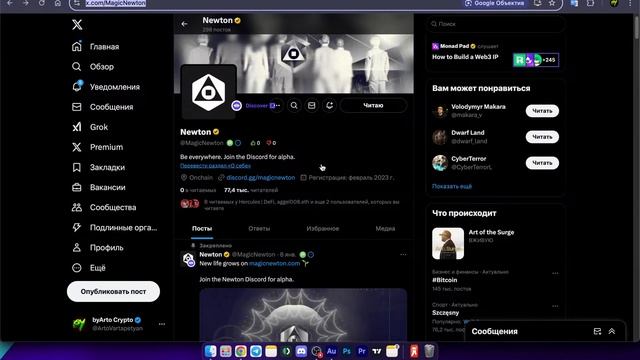Open discord.gg/magicnewton link
The height and width of the screenshot is (360, 640).
[260, 178]
